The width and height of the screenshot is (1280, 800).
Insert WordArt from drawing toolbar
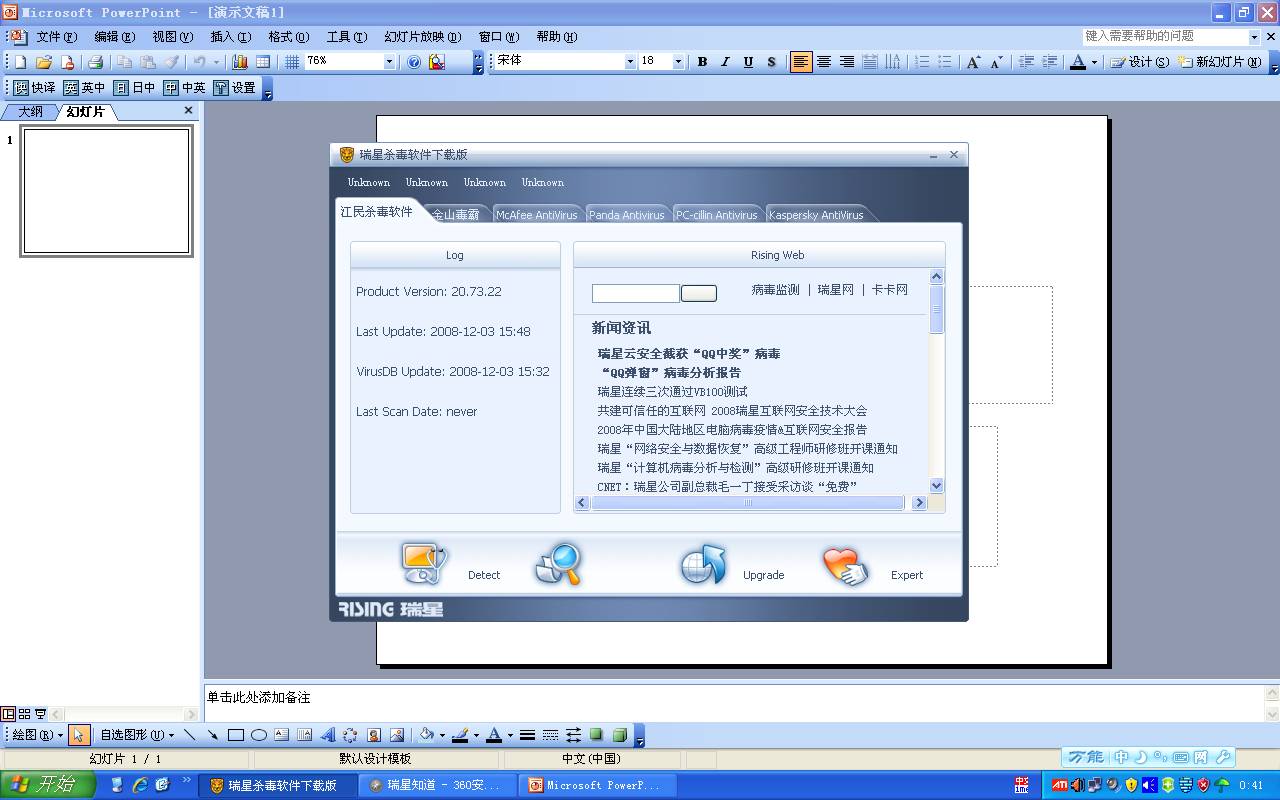click(x=327, y=735)
